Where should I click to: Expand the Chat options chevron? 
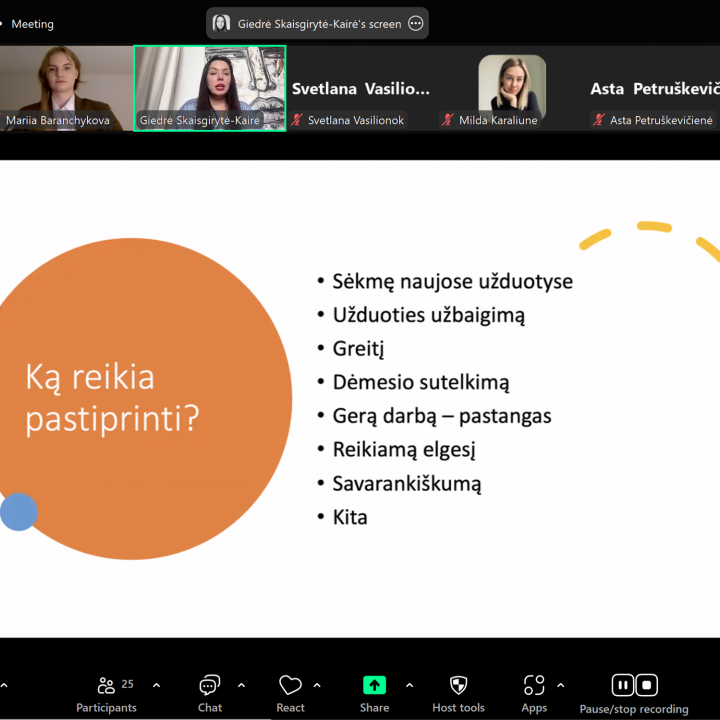click(x=241, y=686)
